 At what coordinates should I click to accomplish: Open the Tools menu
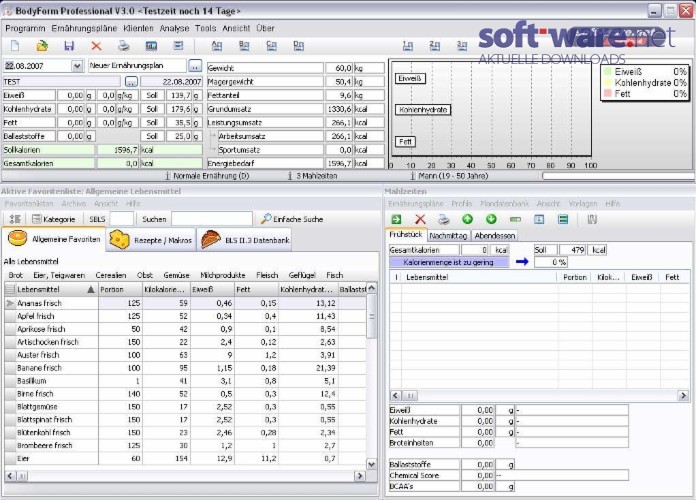point(206,28)
